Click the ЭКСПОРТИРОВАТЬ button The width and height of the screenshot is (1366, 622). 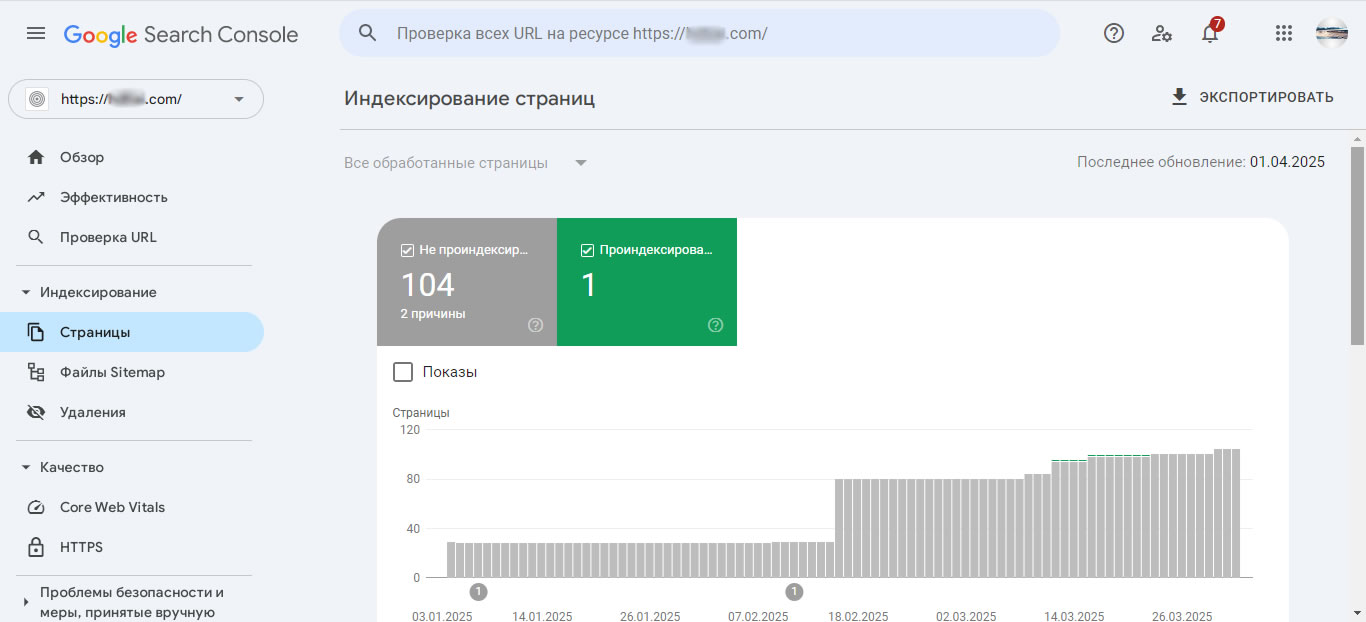(1251, 97)
